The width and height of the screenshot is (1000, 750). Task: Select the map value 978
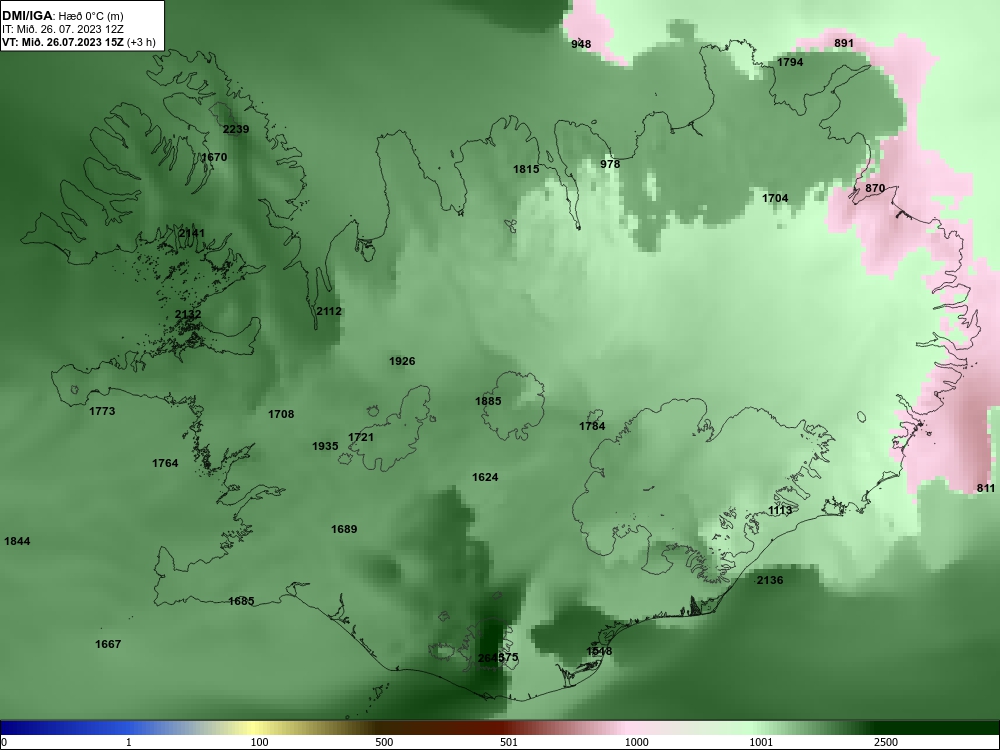tap(610, 164)
